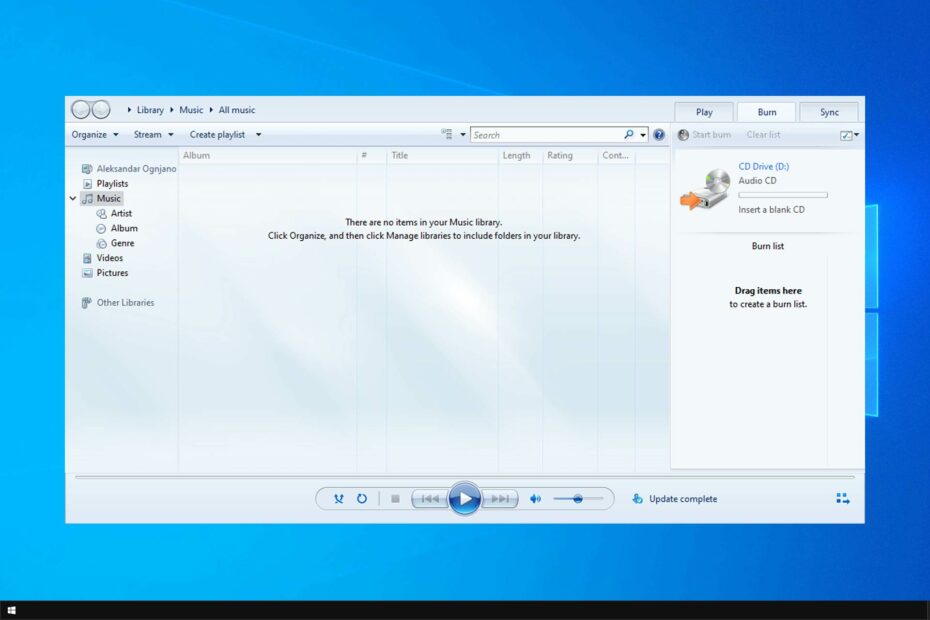Skip to the next track
The width and height of the screenshot is (930, 620).
tap(499, 498)
